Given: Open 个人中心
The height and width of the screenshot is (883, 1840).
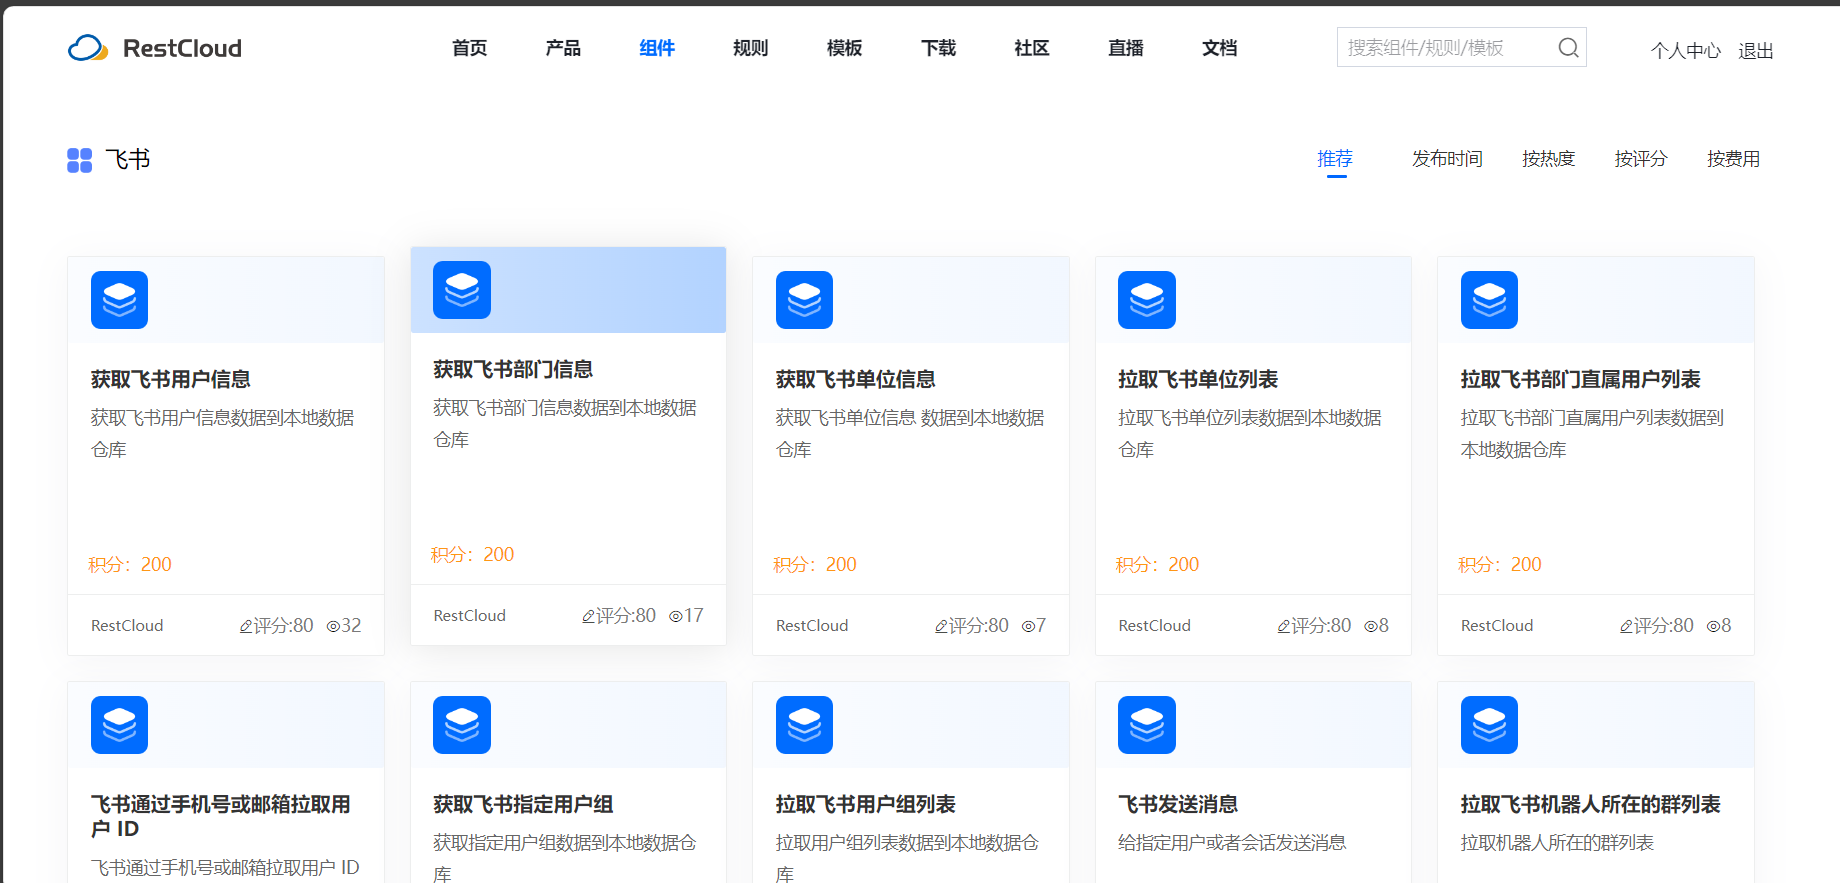Looking at the screenshot, I should [1686, 51].
